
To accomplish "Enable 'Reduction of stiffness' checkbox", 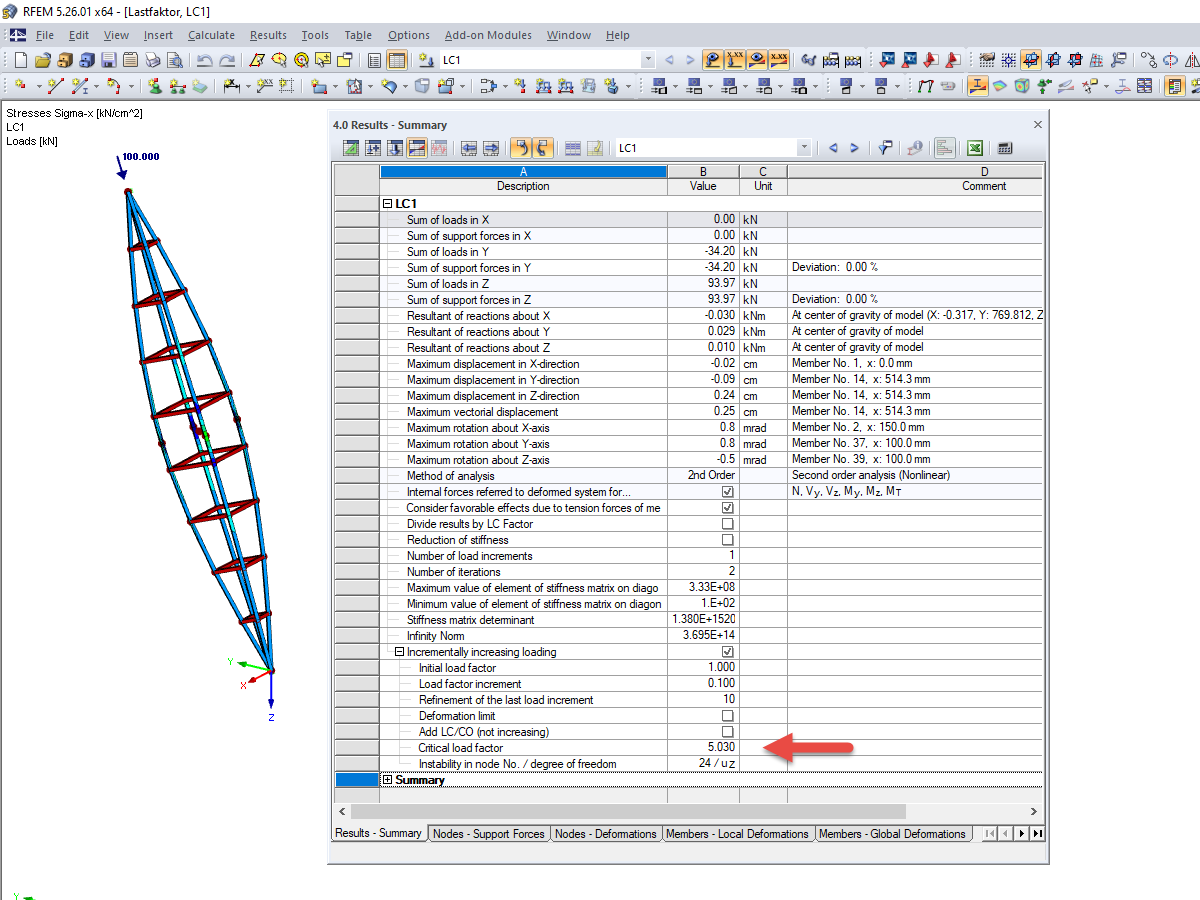I will tap(727, 540).
